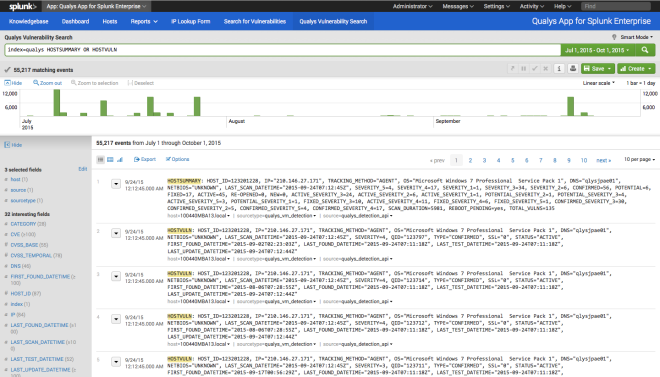Go to results page 2
The width and height of the screenshot is (660, 377).
[470, 160]
